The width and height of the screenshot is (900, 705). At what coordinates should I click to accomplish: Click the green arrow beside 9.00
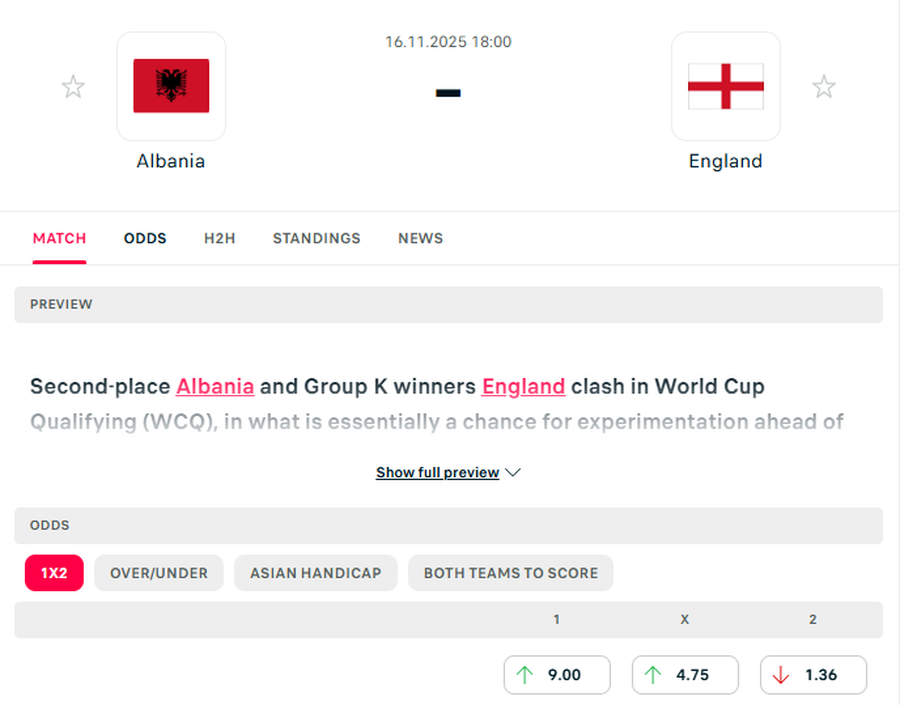coord(525,675)
